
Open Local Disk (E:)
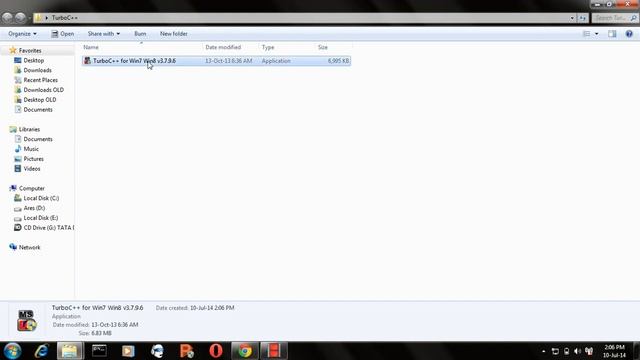(40, 218)
